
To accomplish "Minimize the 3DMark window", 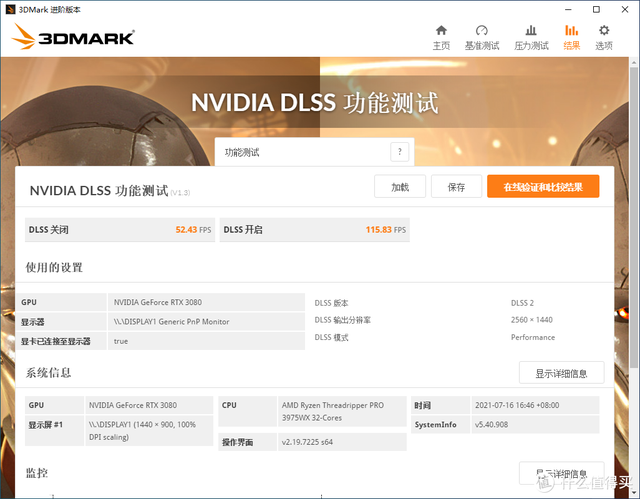I will (568, 9).
